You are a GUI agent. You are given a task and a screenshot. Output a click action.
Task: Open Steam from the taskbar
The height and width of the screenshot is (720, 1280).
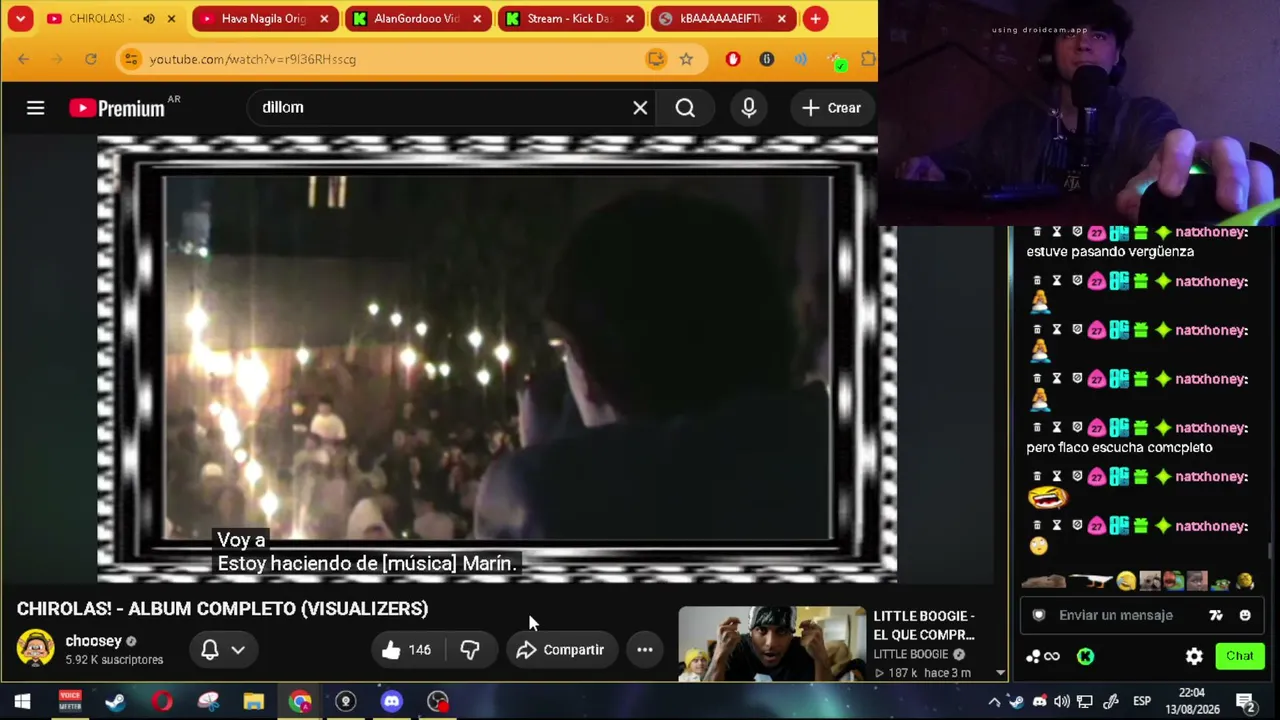coord(115,701)
